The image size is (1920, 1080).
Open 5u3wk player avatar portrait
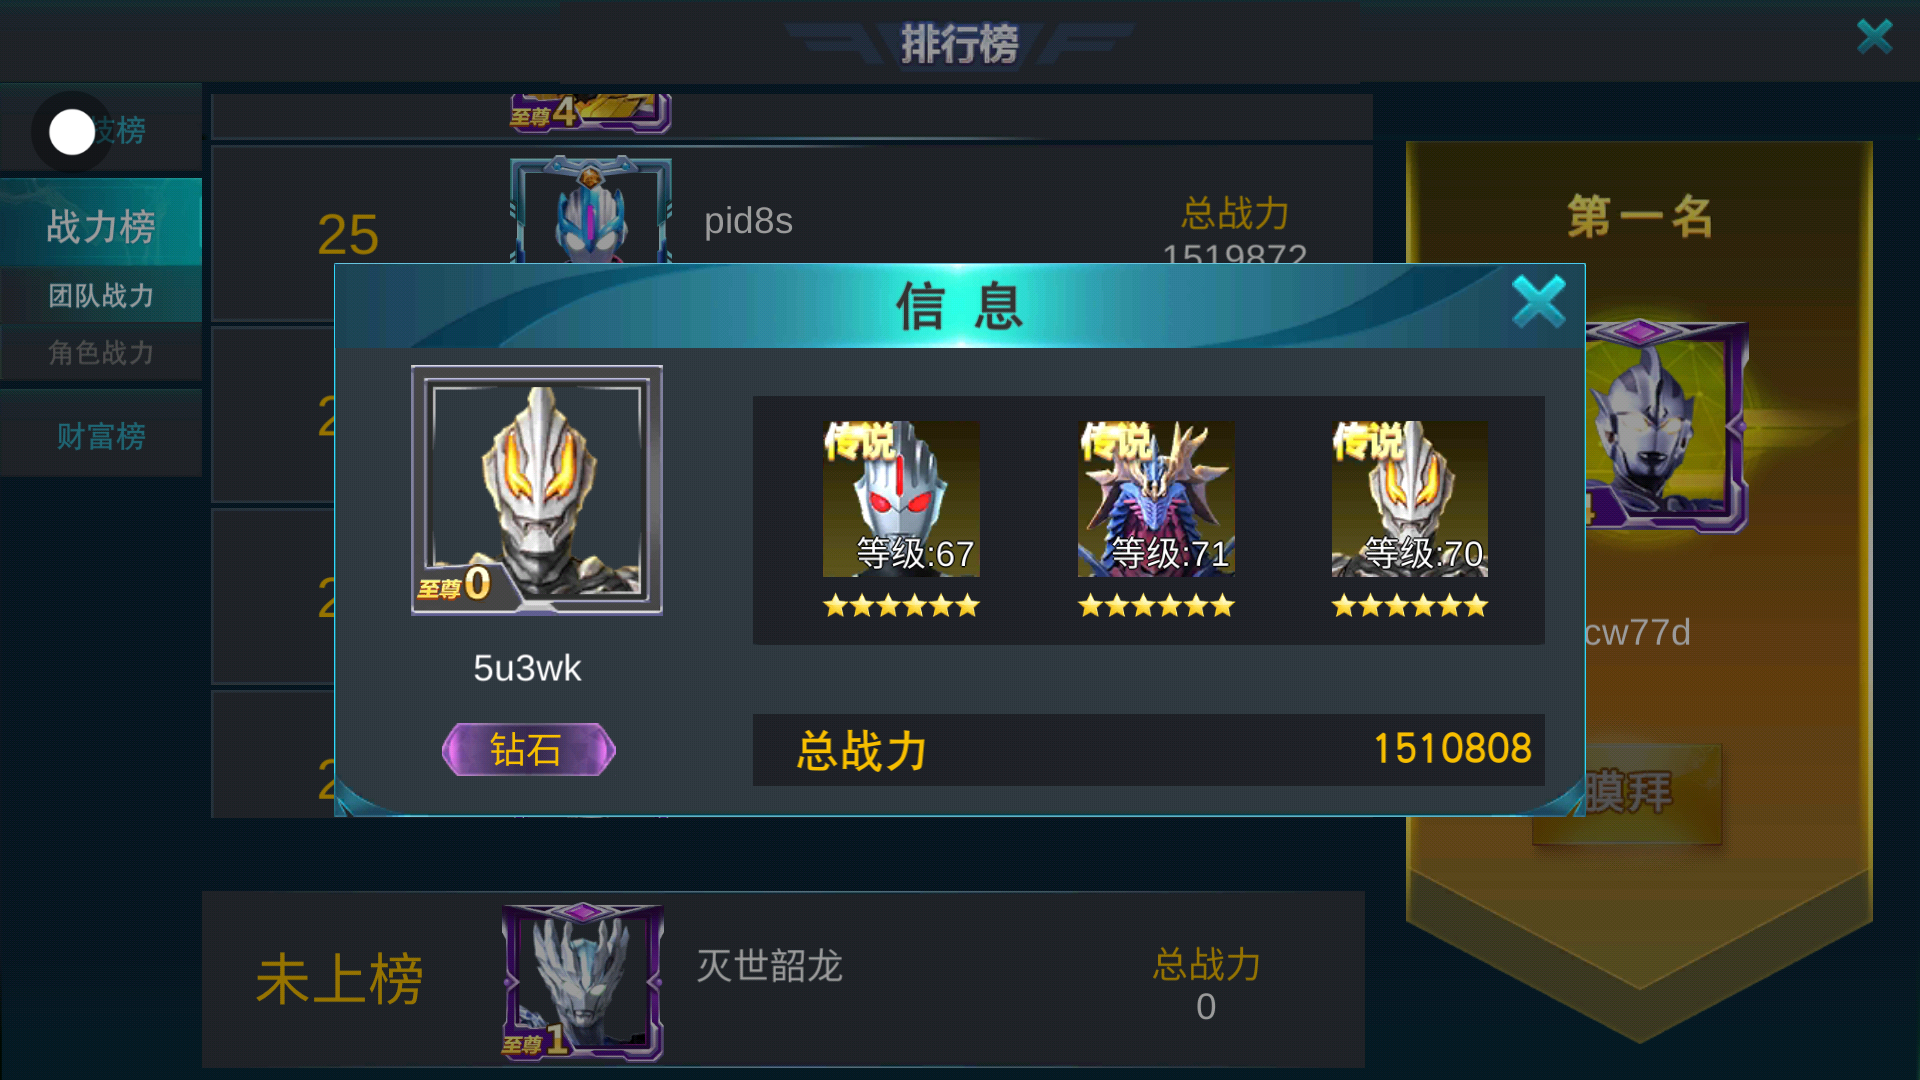pyautogui.click(x=537, y=490)
